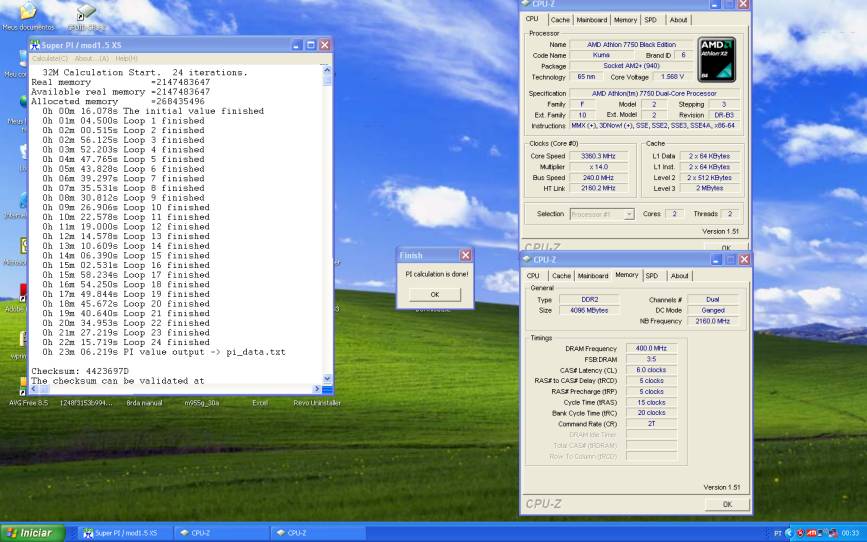This screenshot has width=867, height=542.
Task: Select the SPD tab in upper CPU-Z window
Action: tap(650, 19)
